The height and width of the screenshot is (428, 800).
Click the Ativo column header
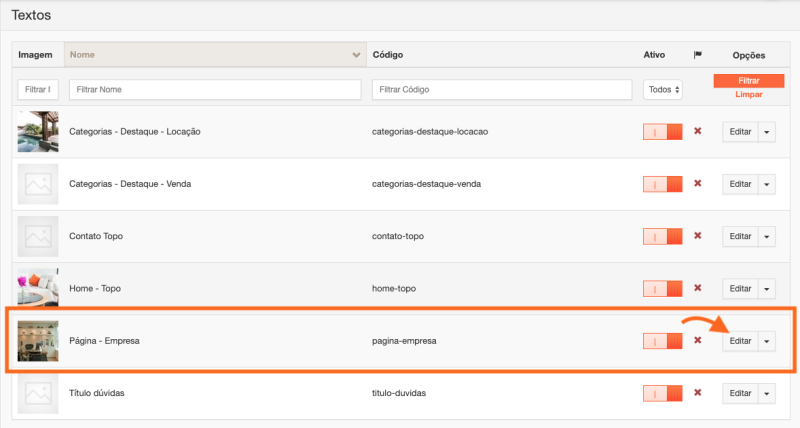(653, 54)
